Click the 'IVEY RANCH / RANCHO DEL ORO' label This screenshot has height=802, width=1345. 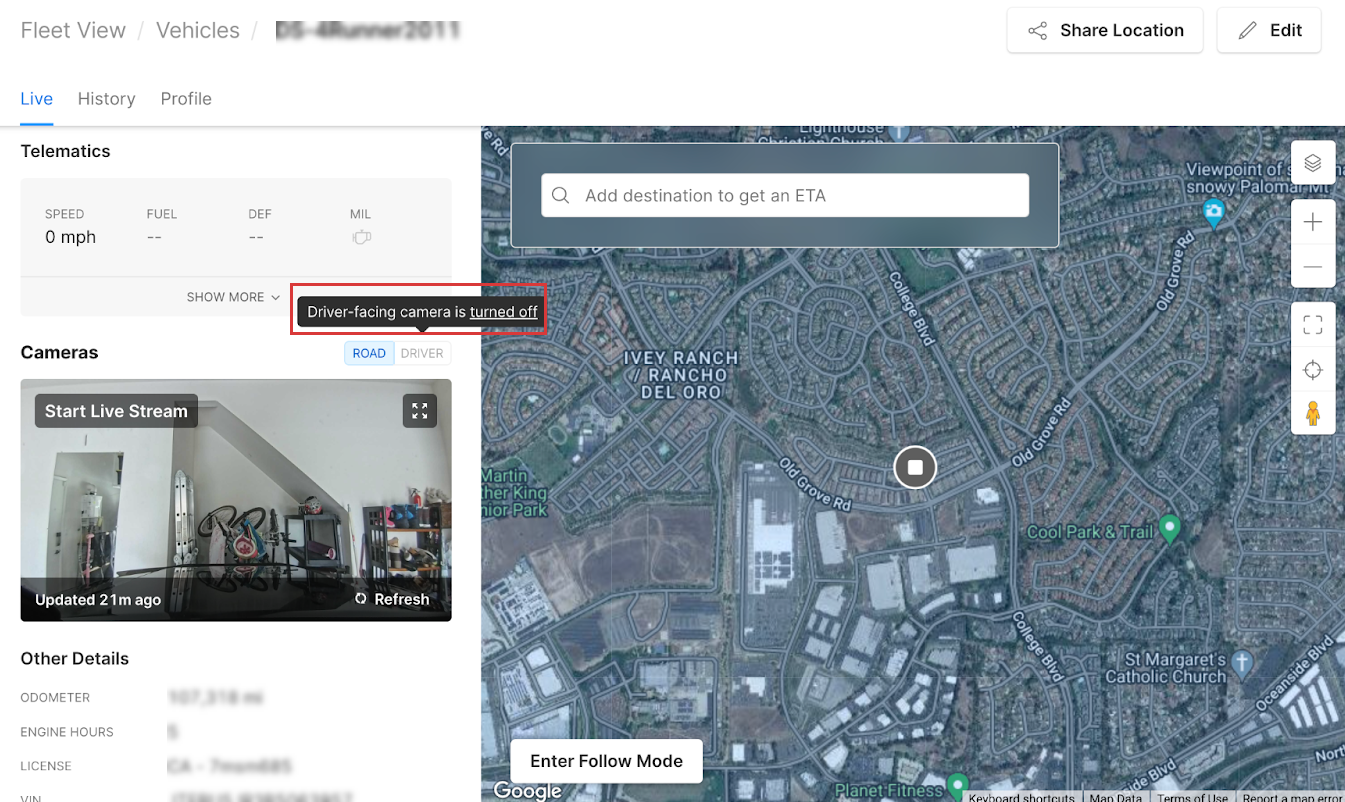[680, 374]
